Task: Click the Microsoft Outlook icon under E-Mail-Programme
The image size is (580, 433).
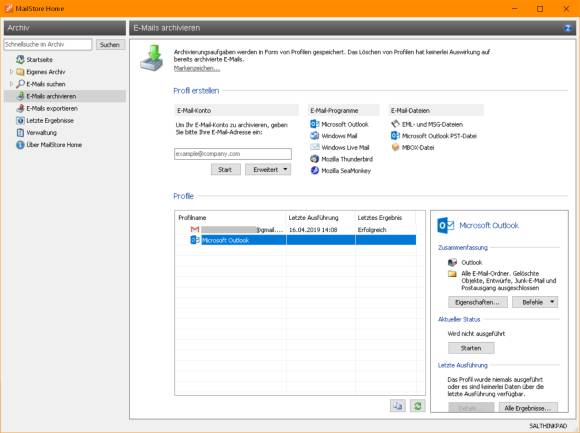Action: coord(314,124)
